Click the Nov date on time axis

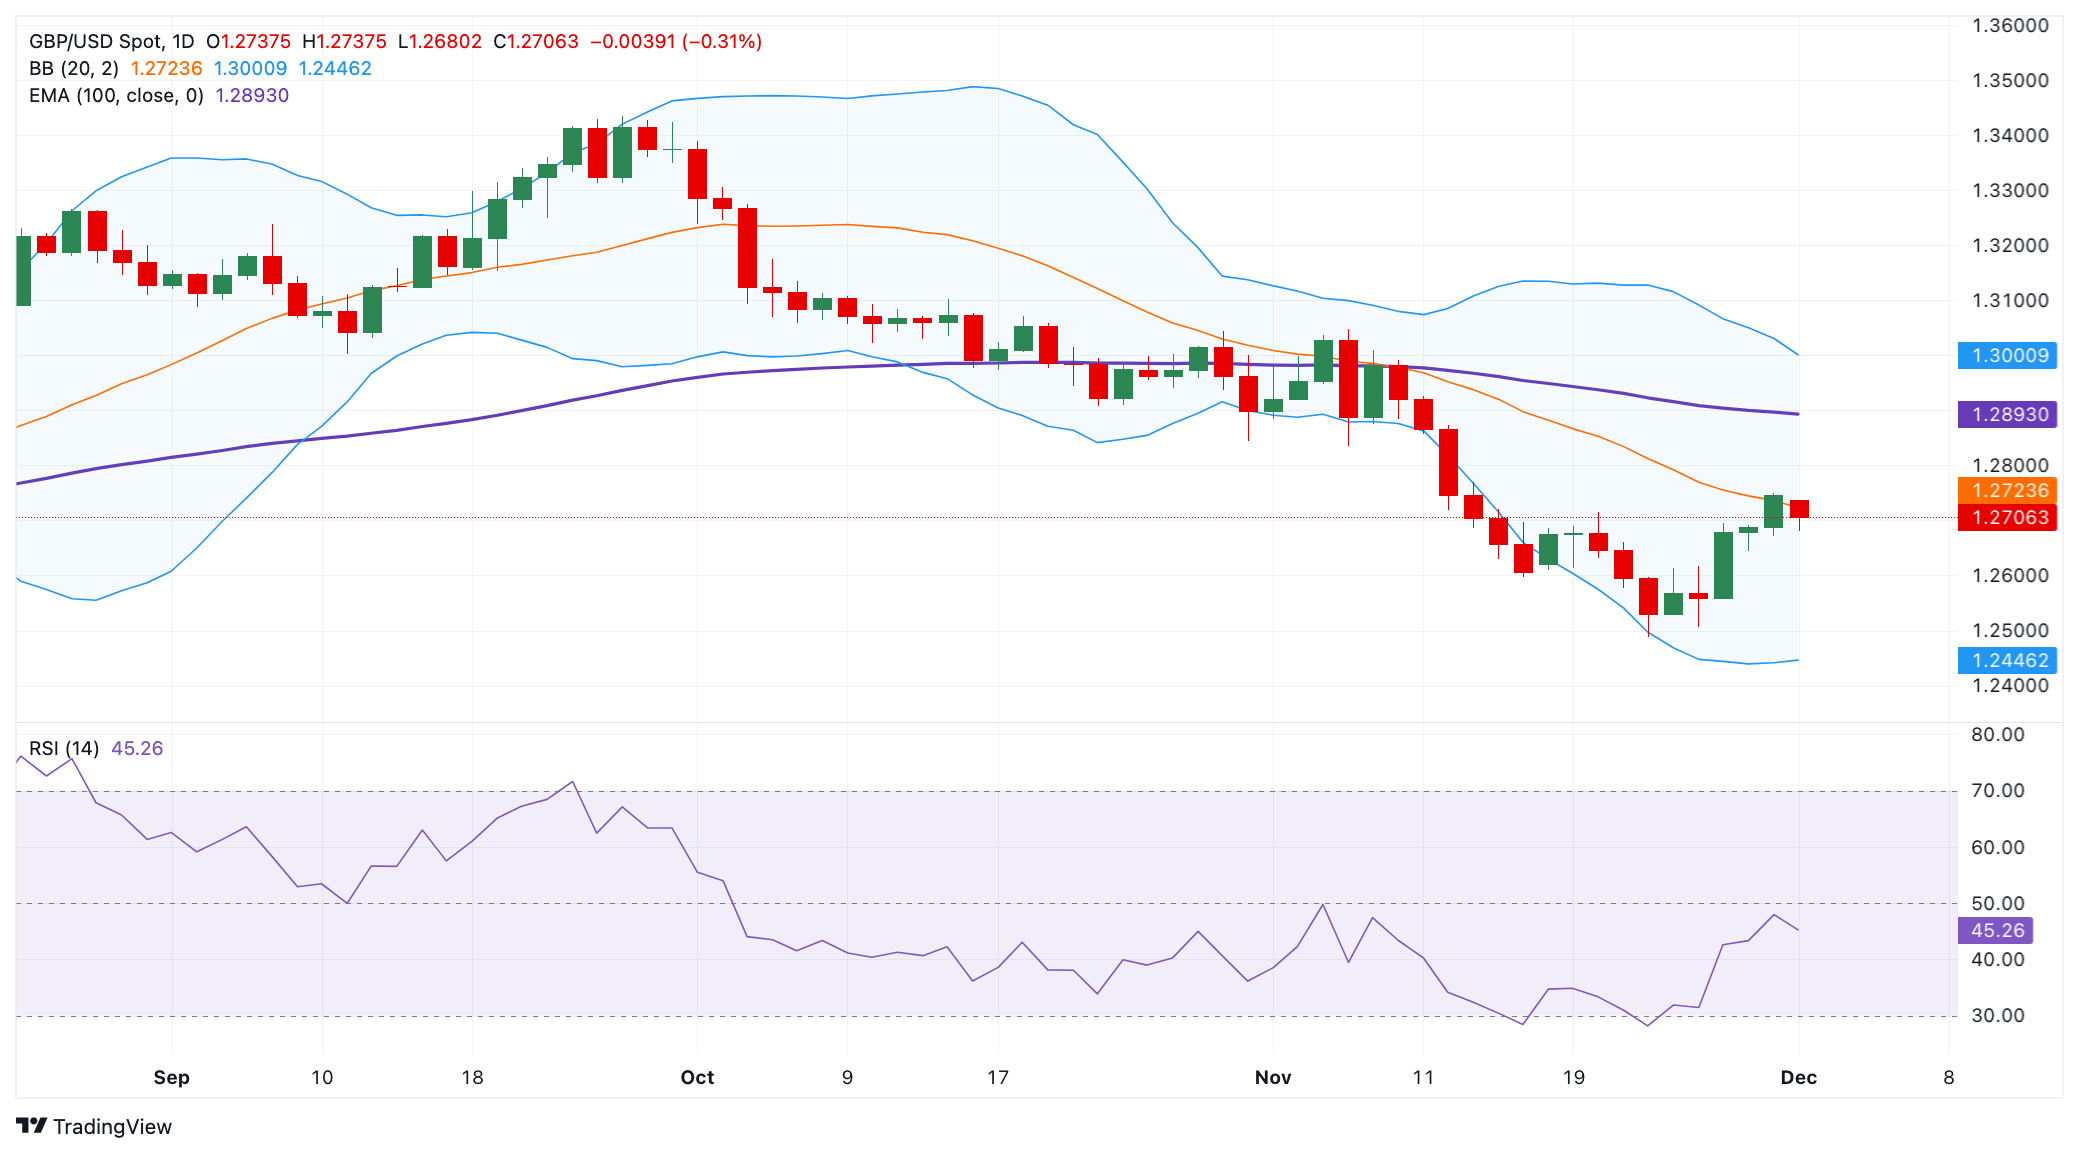click(1273, 1077)
